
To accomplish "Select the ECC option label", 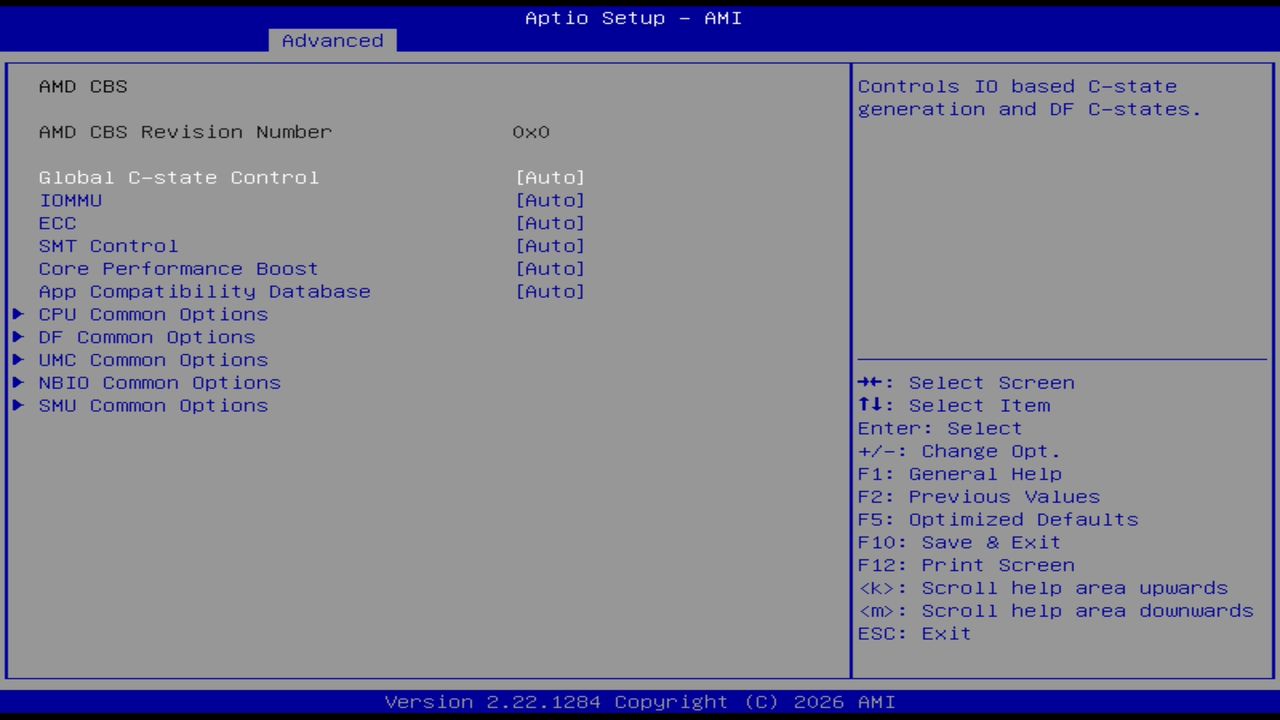I will pos(57,223).
